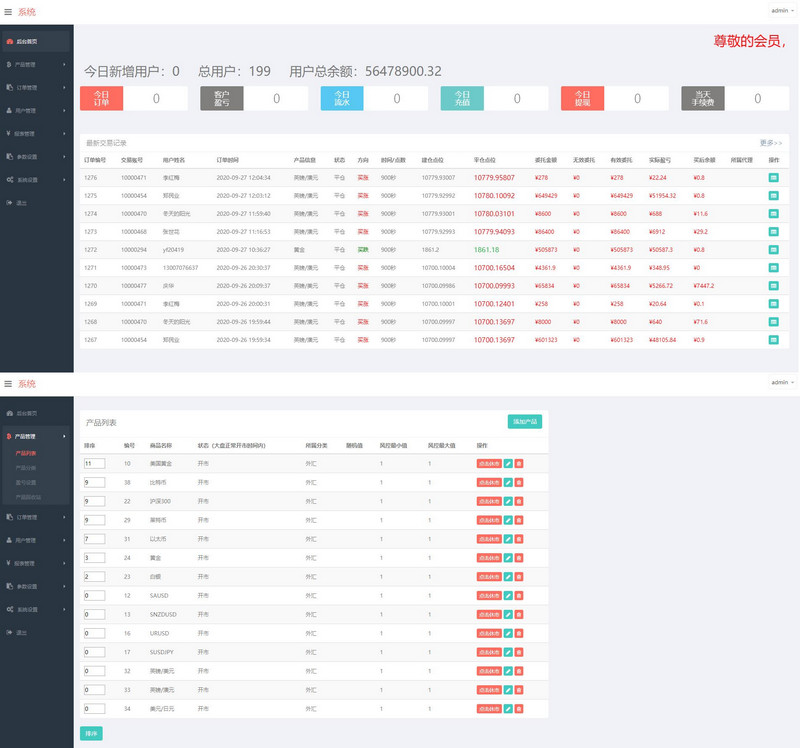The height and width of the screenshot is (748, 800).
Task: Click the 点击休市 button for 美元/日元
Action: 489,709
